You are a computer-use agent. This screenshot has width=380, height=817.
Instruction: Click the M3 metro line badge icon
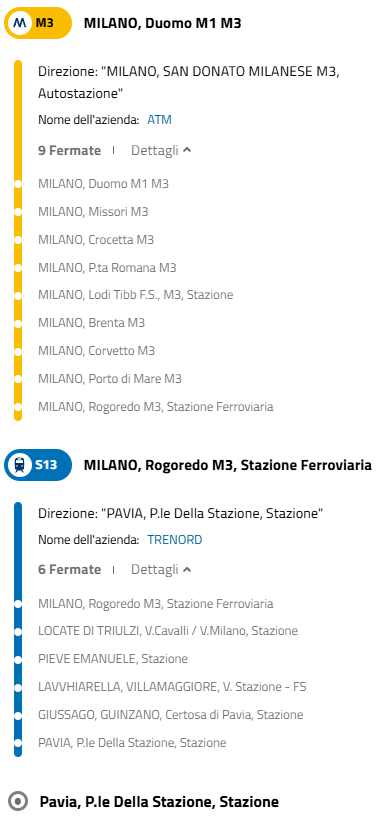pos(38,23)
